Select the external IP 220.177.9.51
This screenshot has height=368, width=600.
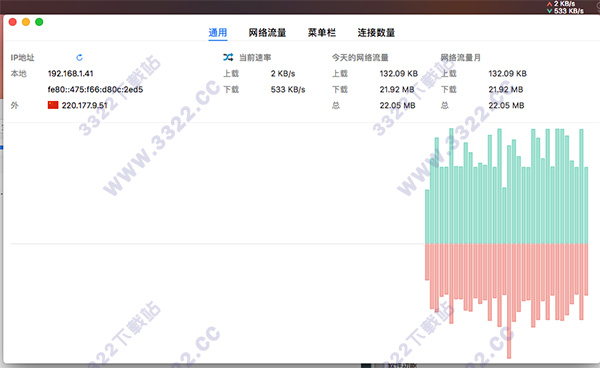84,105
